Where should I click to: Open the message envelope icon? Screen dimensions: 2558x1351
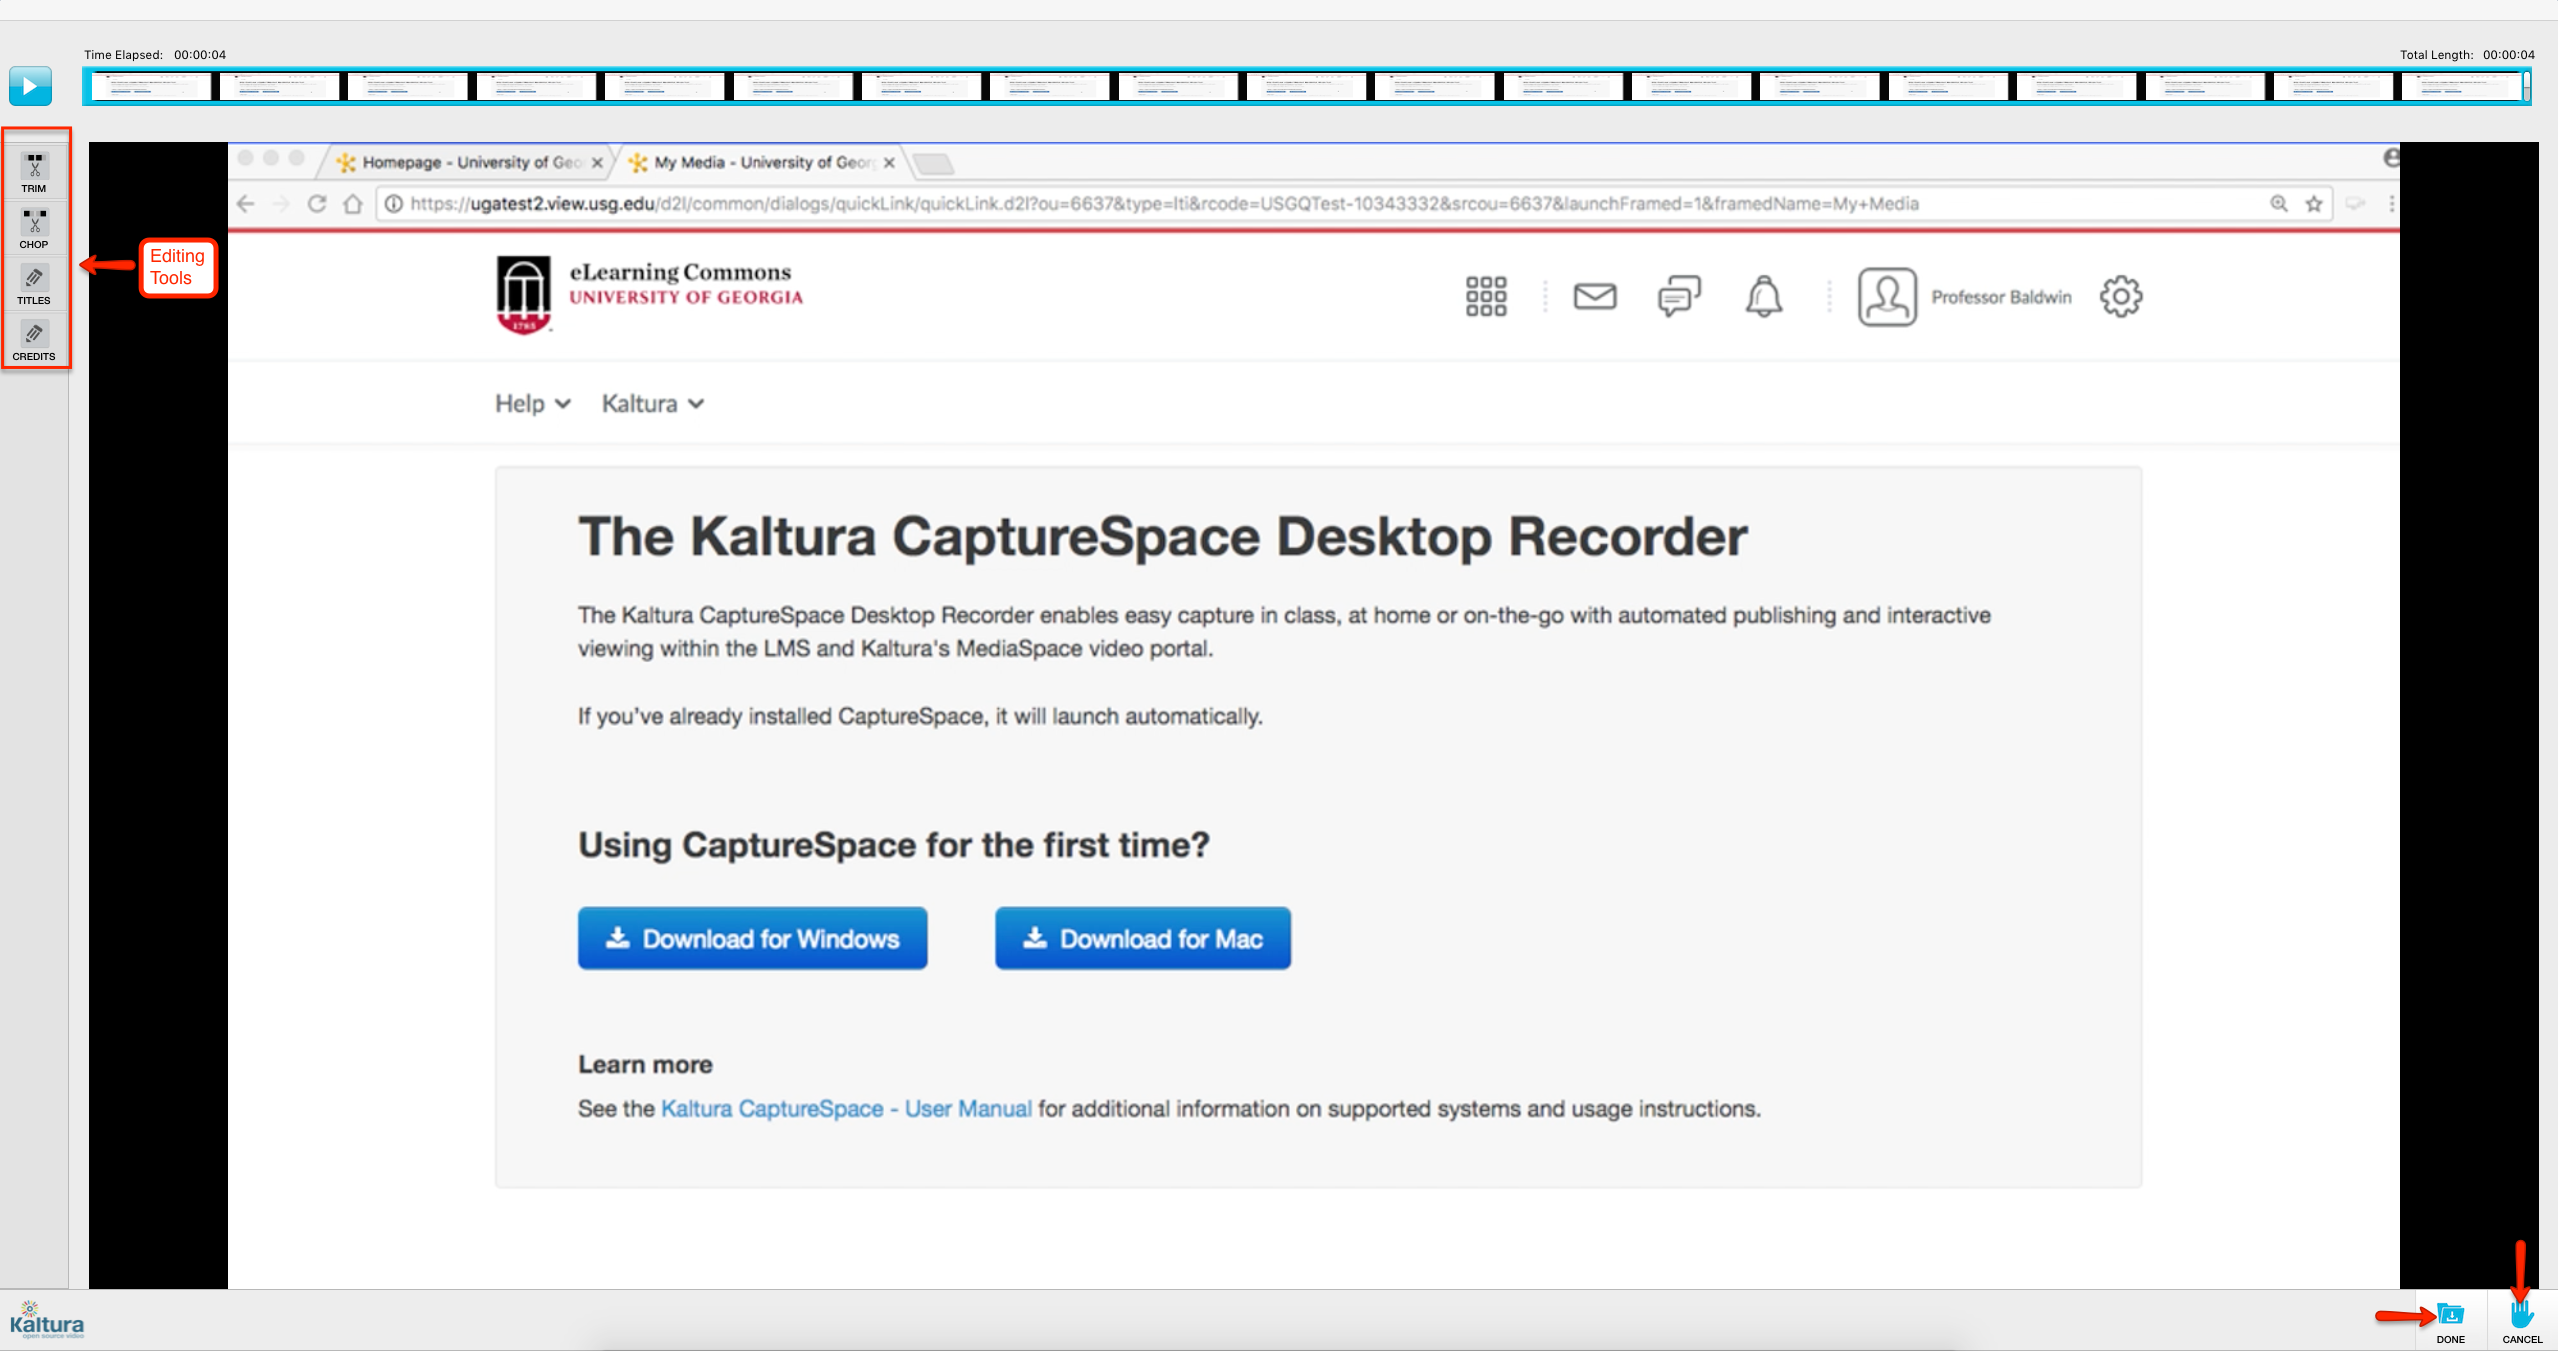point(1595,297)
